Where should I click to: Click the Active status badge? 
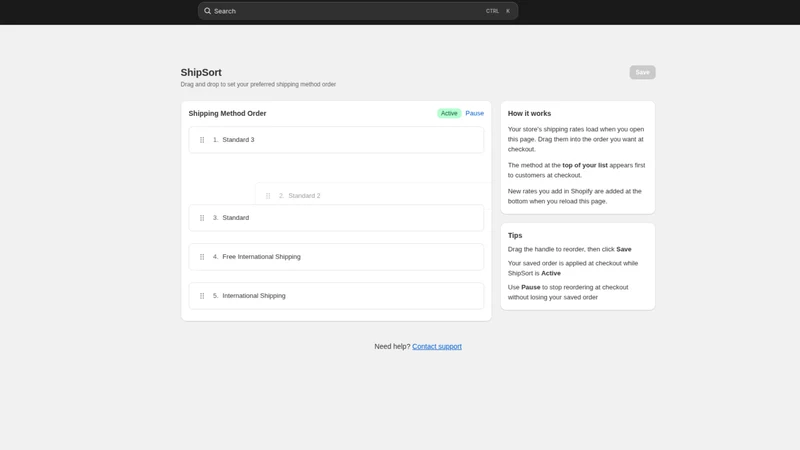449,113
